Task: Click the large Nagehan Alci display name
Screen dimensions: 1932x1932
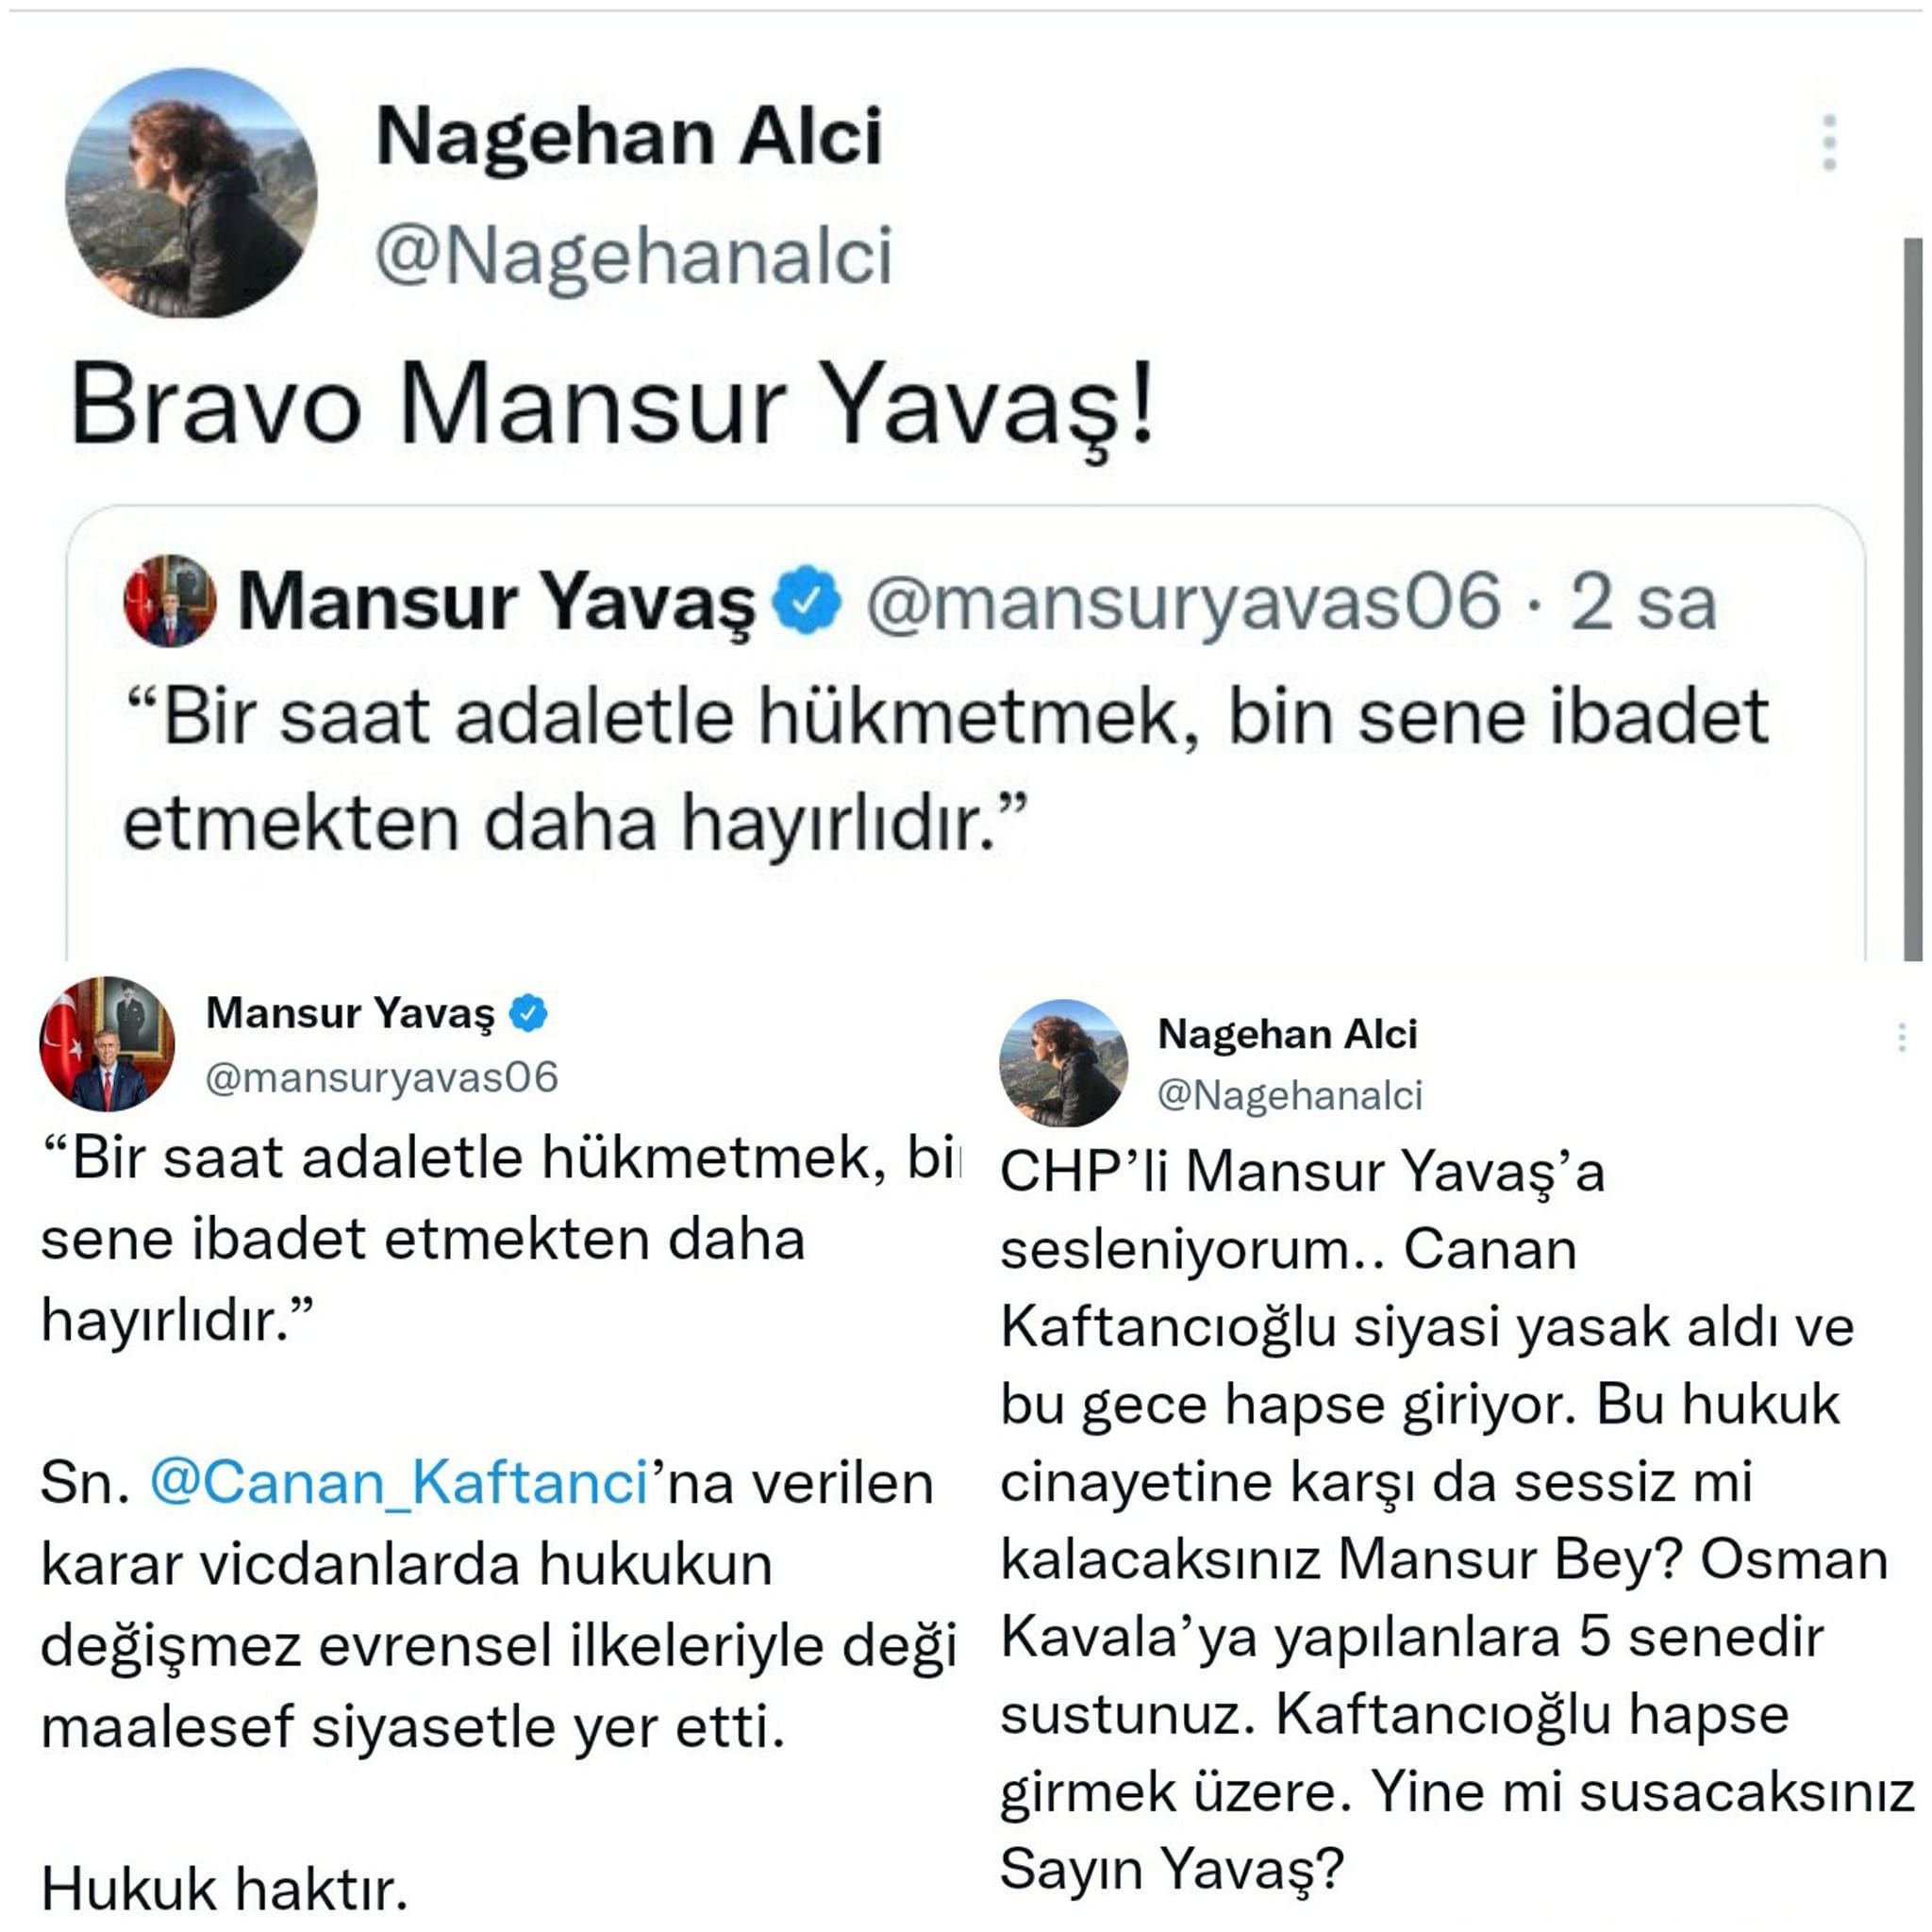Action: tap(629, 137)
